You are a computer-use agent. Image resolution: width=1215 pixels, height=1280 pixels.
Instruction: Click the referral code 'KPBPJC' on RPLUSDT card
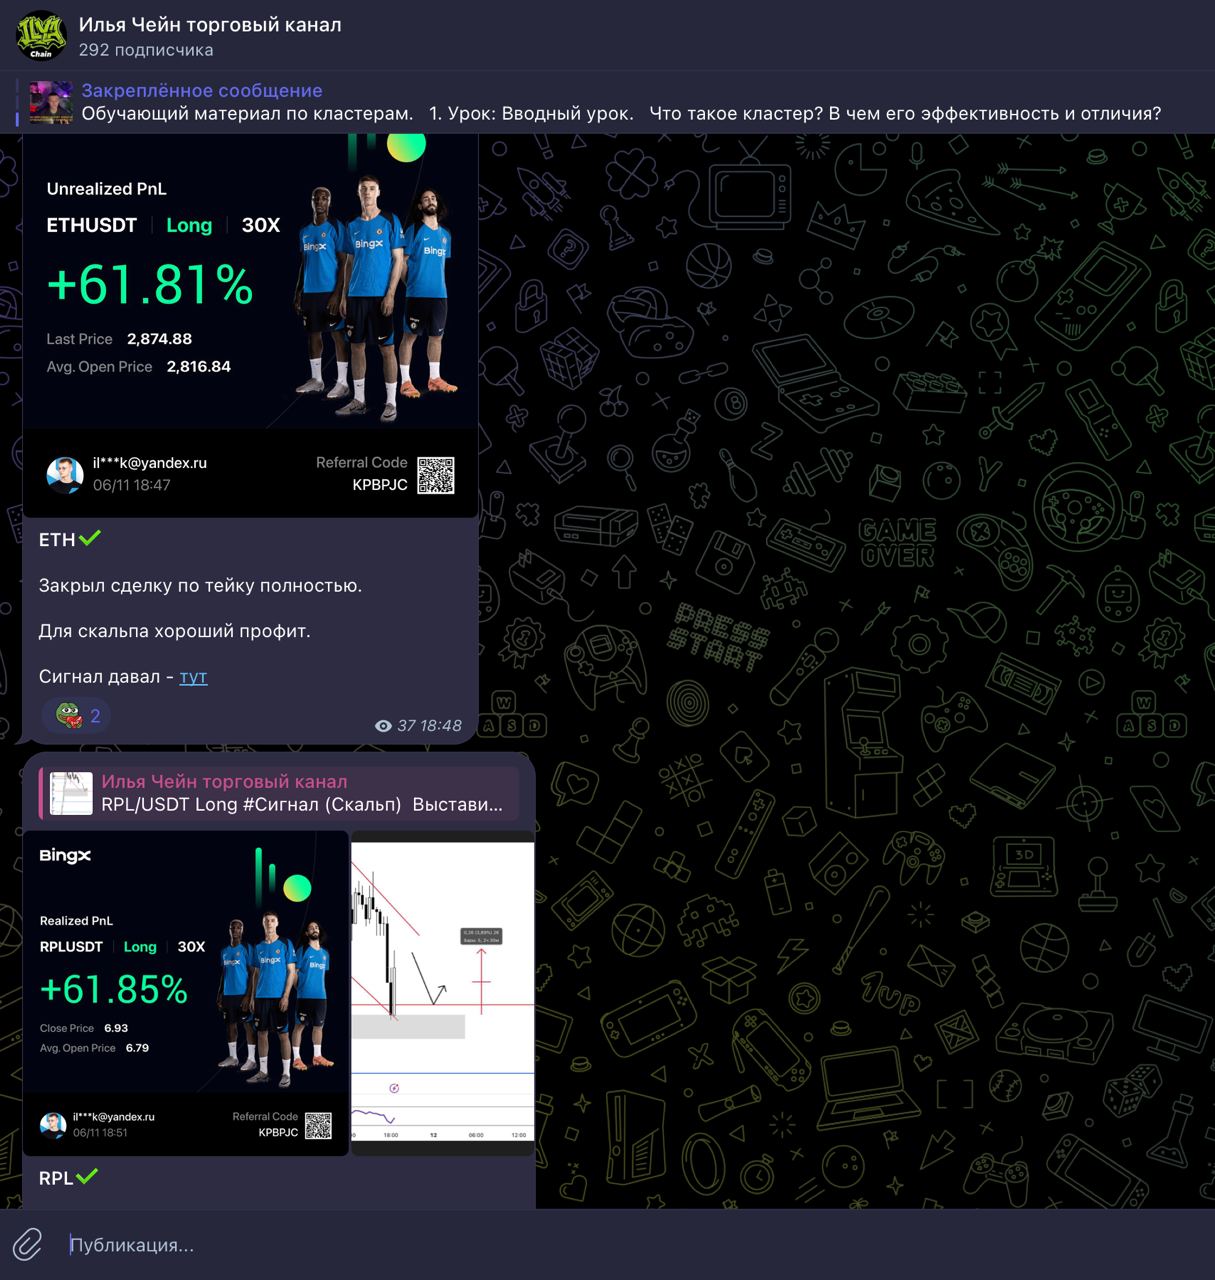point(278,1132)
